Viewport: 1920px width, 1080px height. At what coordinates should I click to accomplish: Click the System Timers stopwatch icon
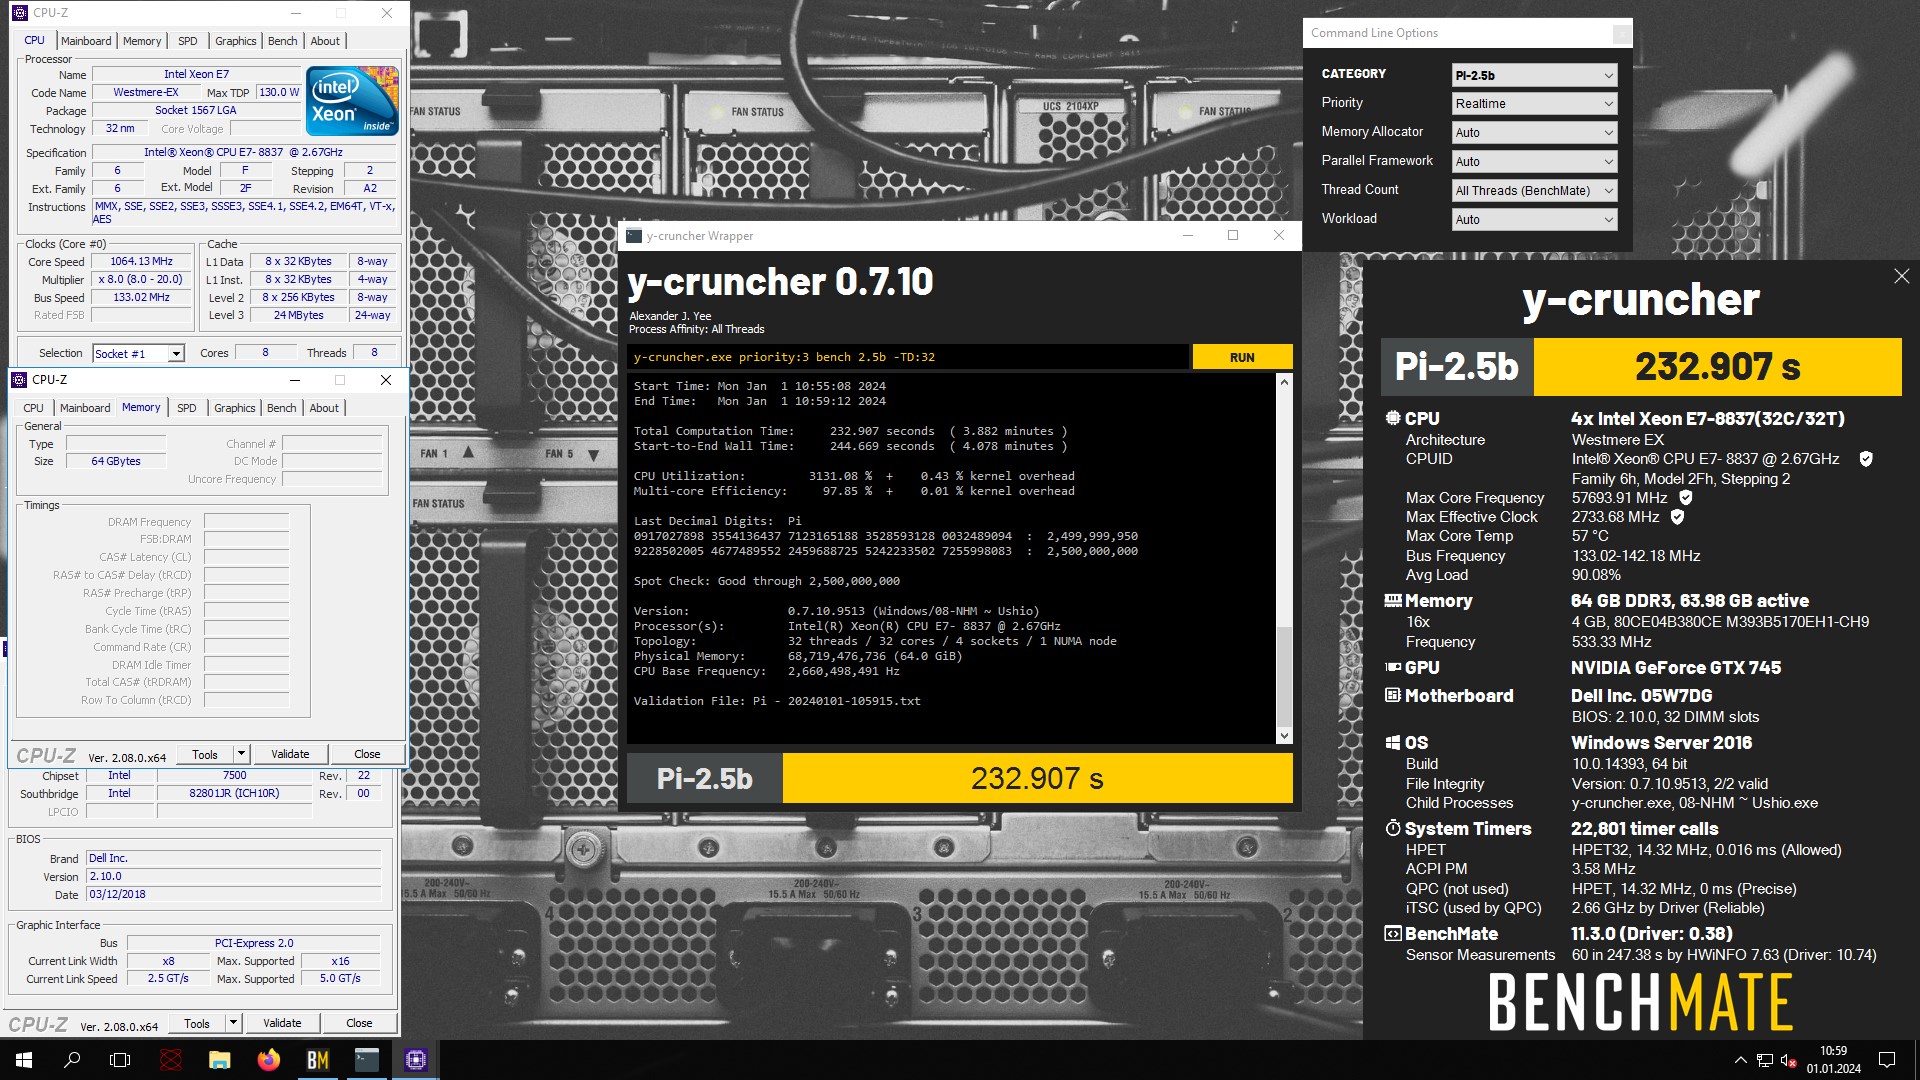coord(1393,828)
